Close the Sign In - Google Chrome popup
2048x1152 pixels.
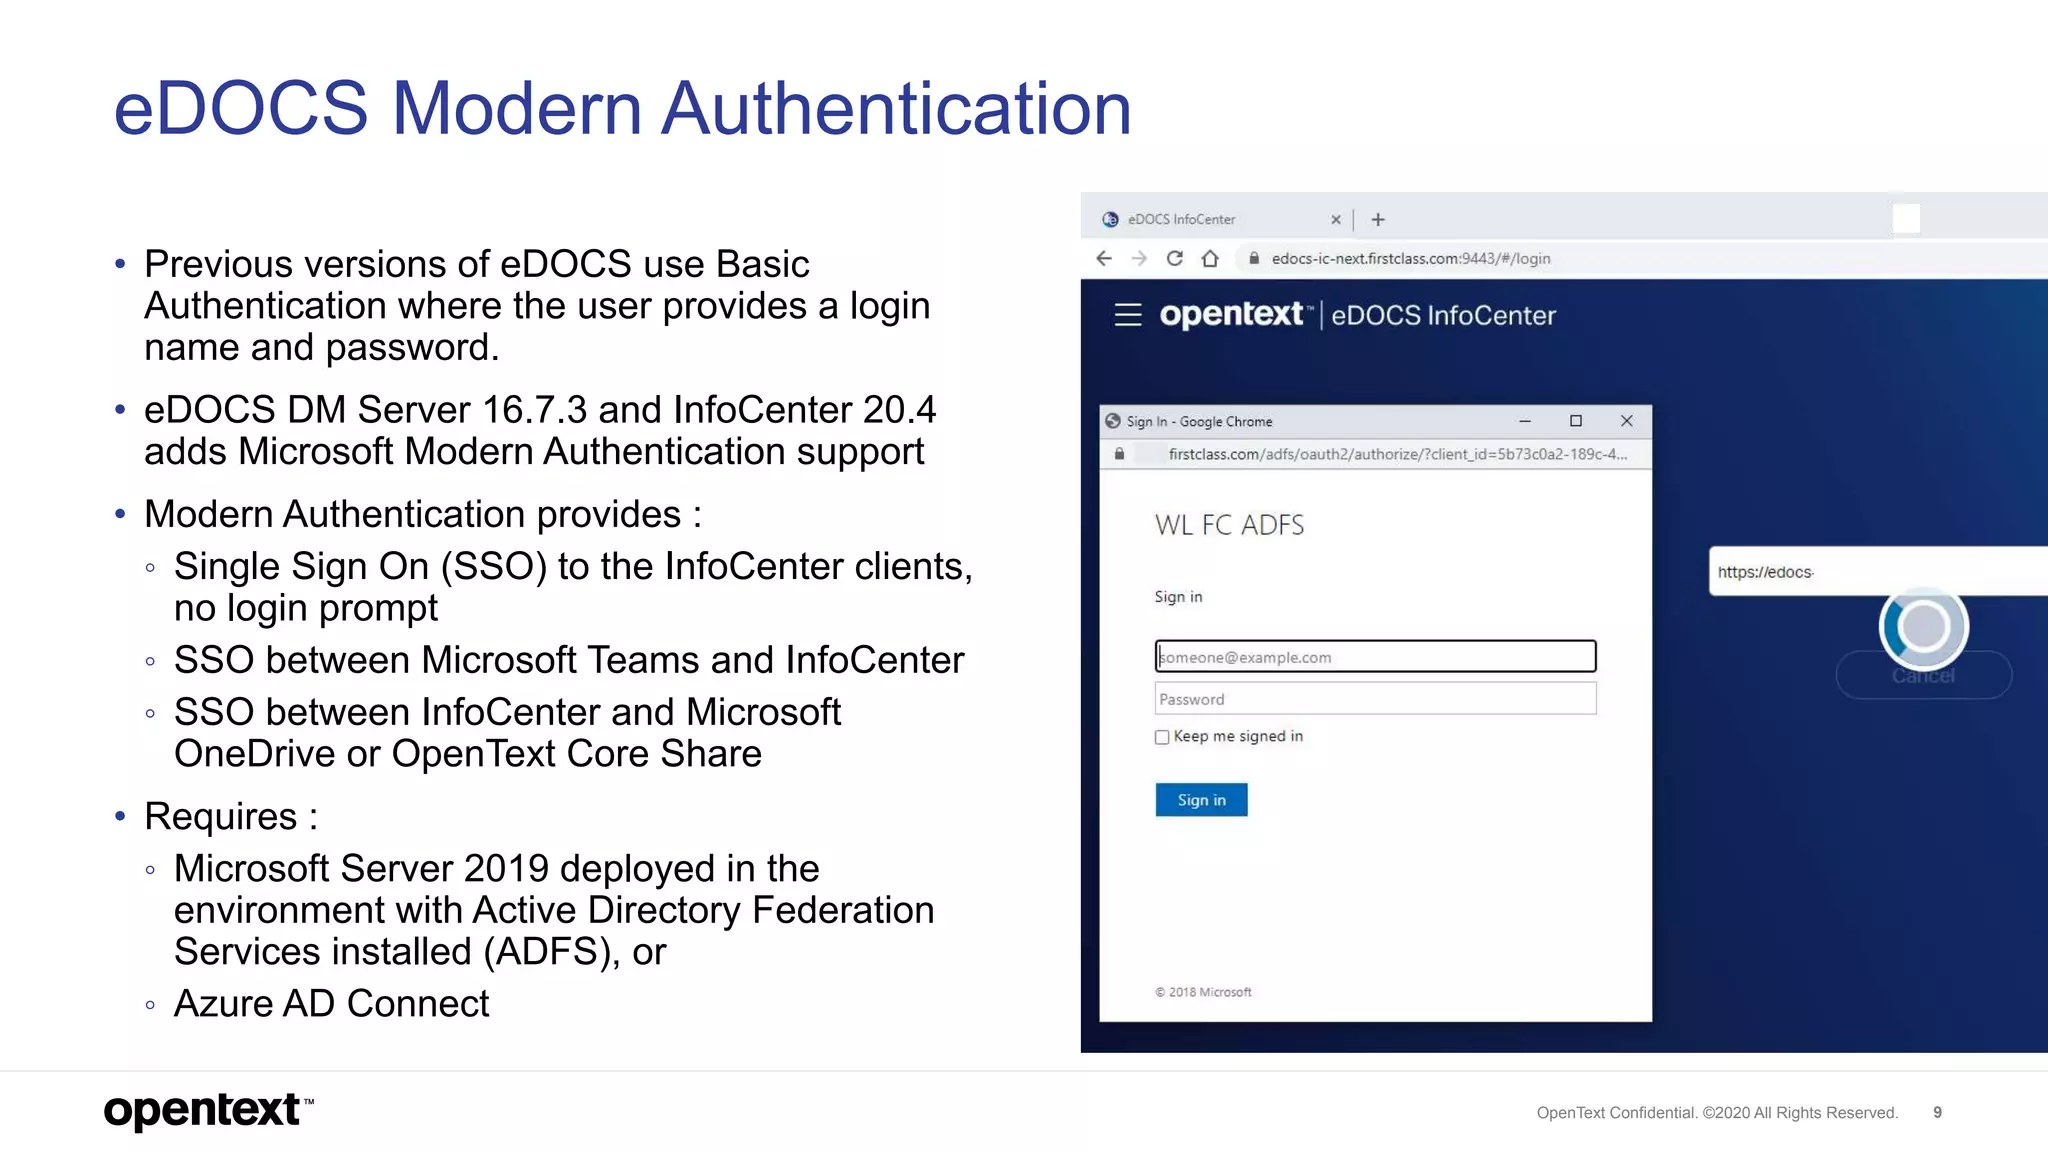pyautogui.click(x=1627, y=421)
